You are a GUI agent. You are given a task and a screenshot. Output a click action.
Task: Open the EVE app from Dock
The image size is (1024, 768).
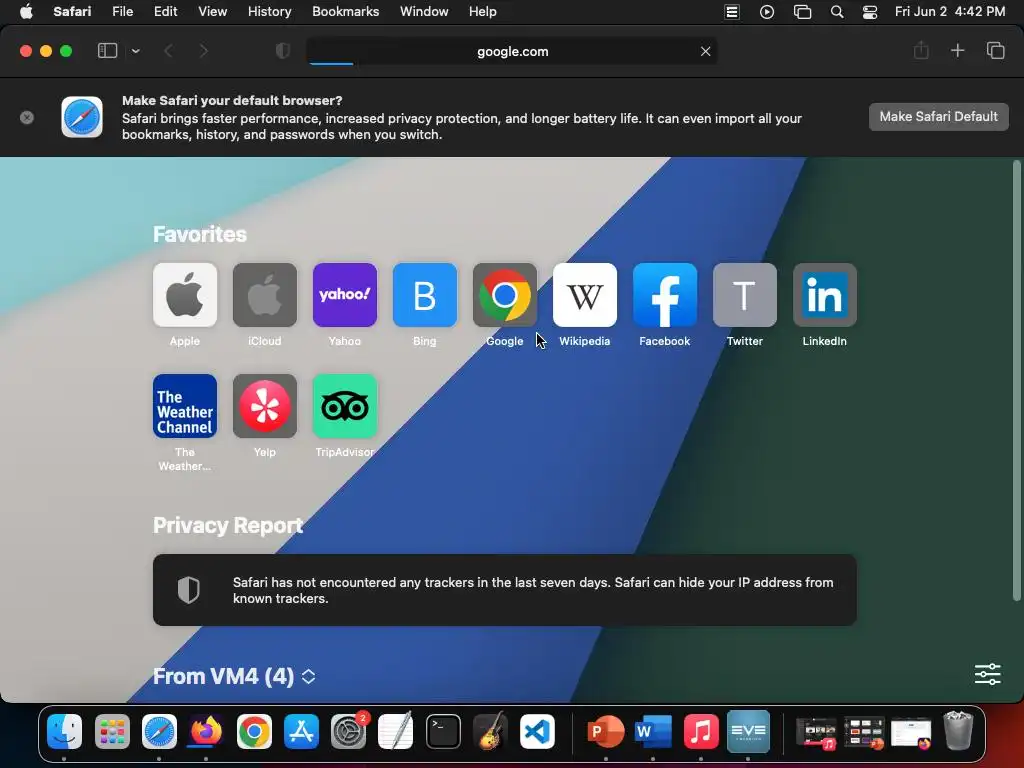(x=748, y=731)
